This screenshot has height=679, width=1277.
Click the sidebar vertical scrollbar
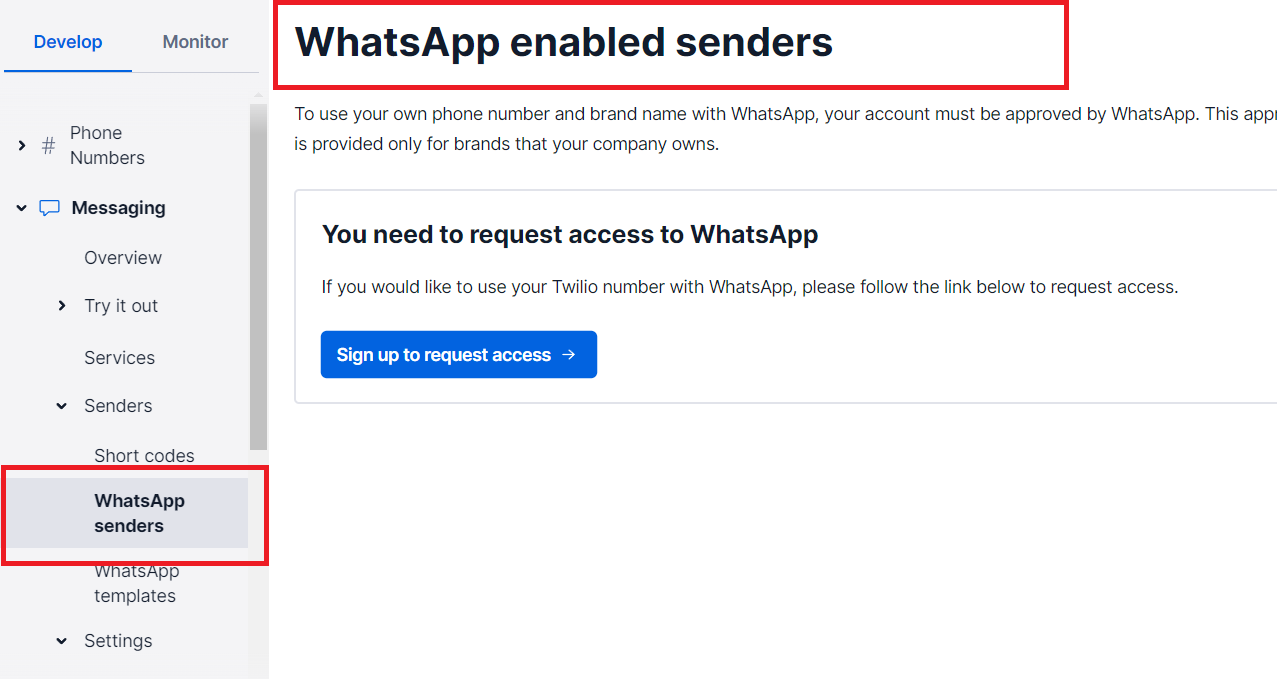(258, 278)
